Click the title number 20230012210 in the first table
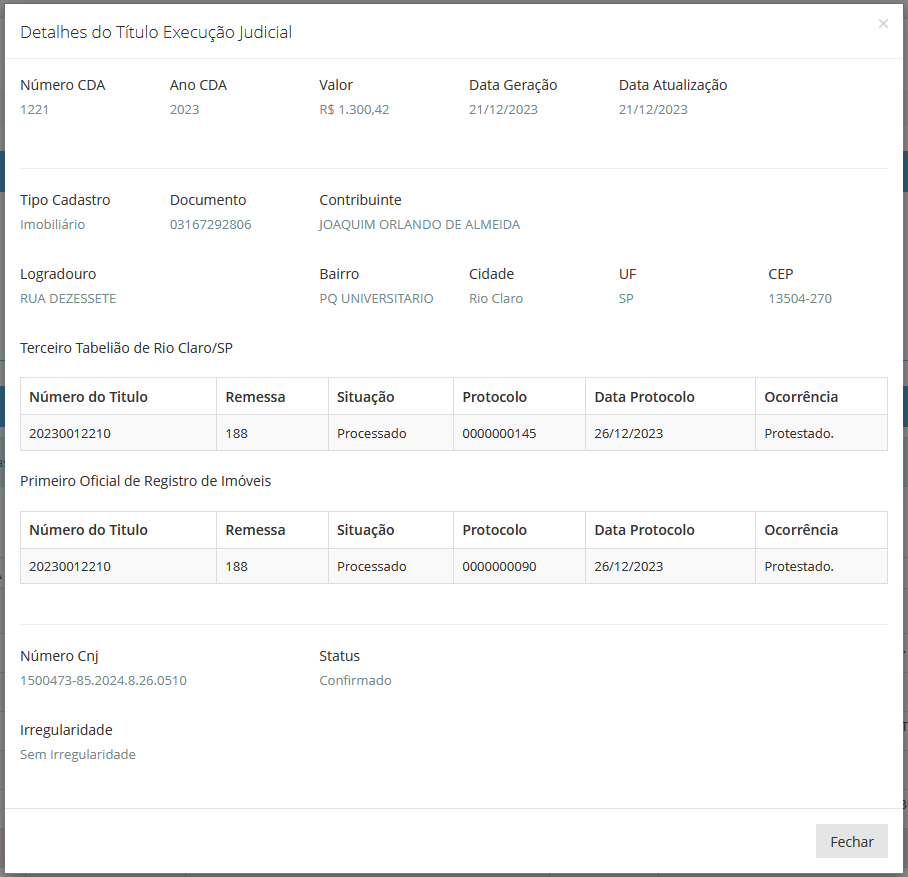This screenshot has width=908, height=877. pyautogui.click(x=69, y=433)
